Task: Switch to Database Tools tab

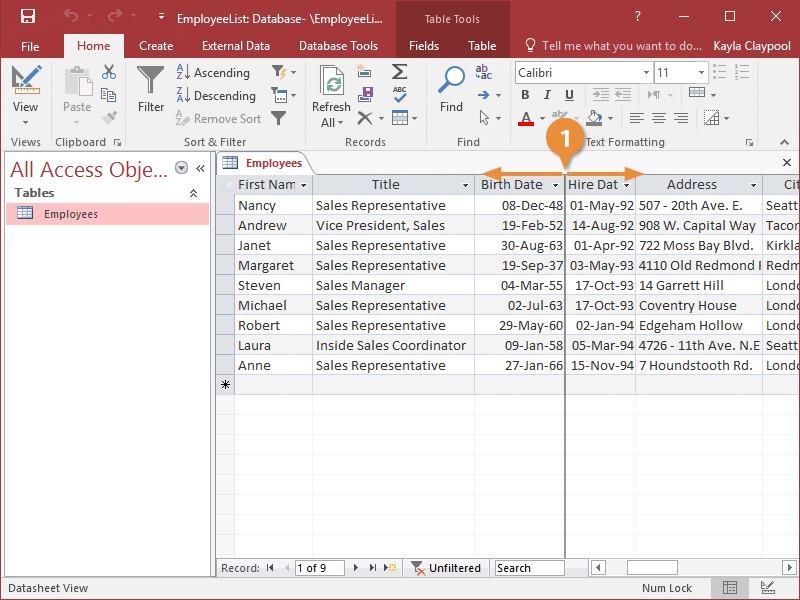Action: [x=338, y=46]
